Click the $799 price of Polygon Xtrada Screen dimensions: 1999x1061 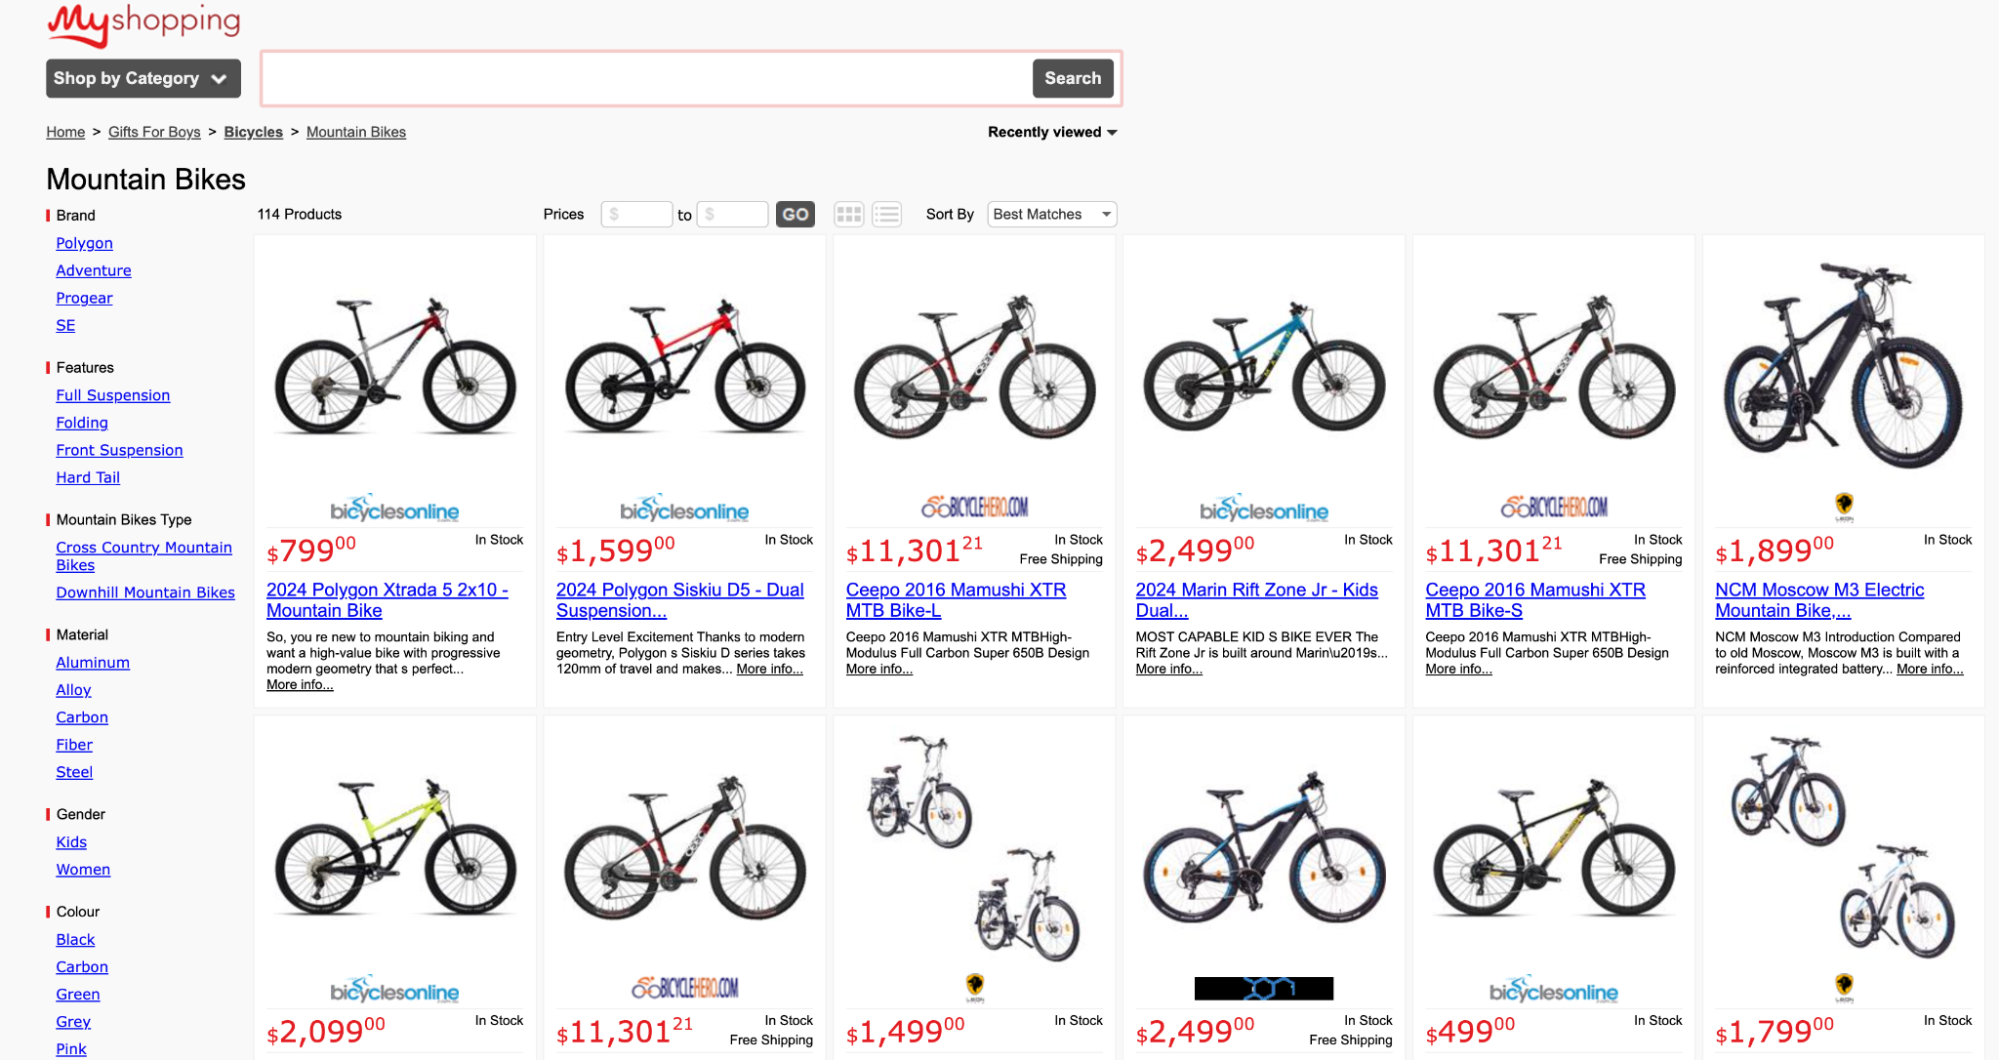point(311,550)
